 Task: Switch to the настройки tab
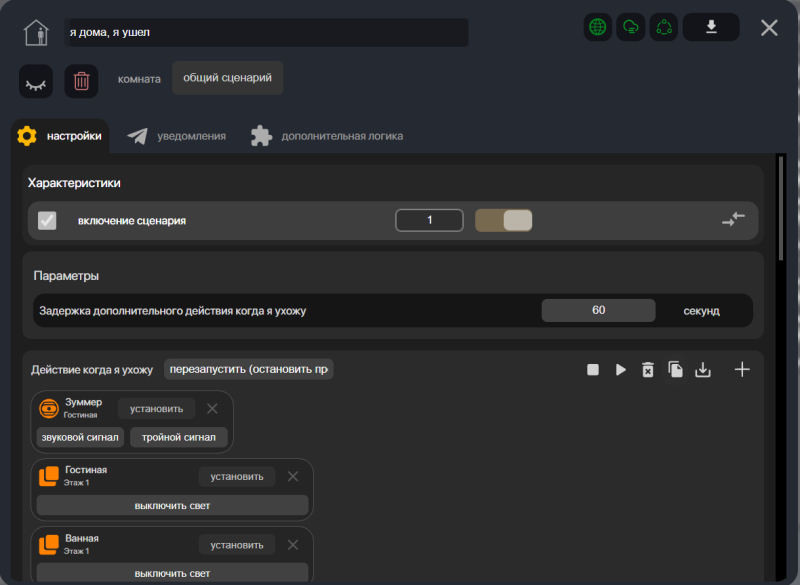pyautogui.click(x=60, y=136)
